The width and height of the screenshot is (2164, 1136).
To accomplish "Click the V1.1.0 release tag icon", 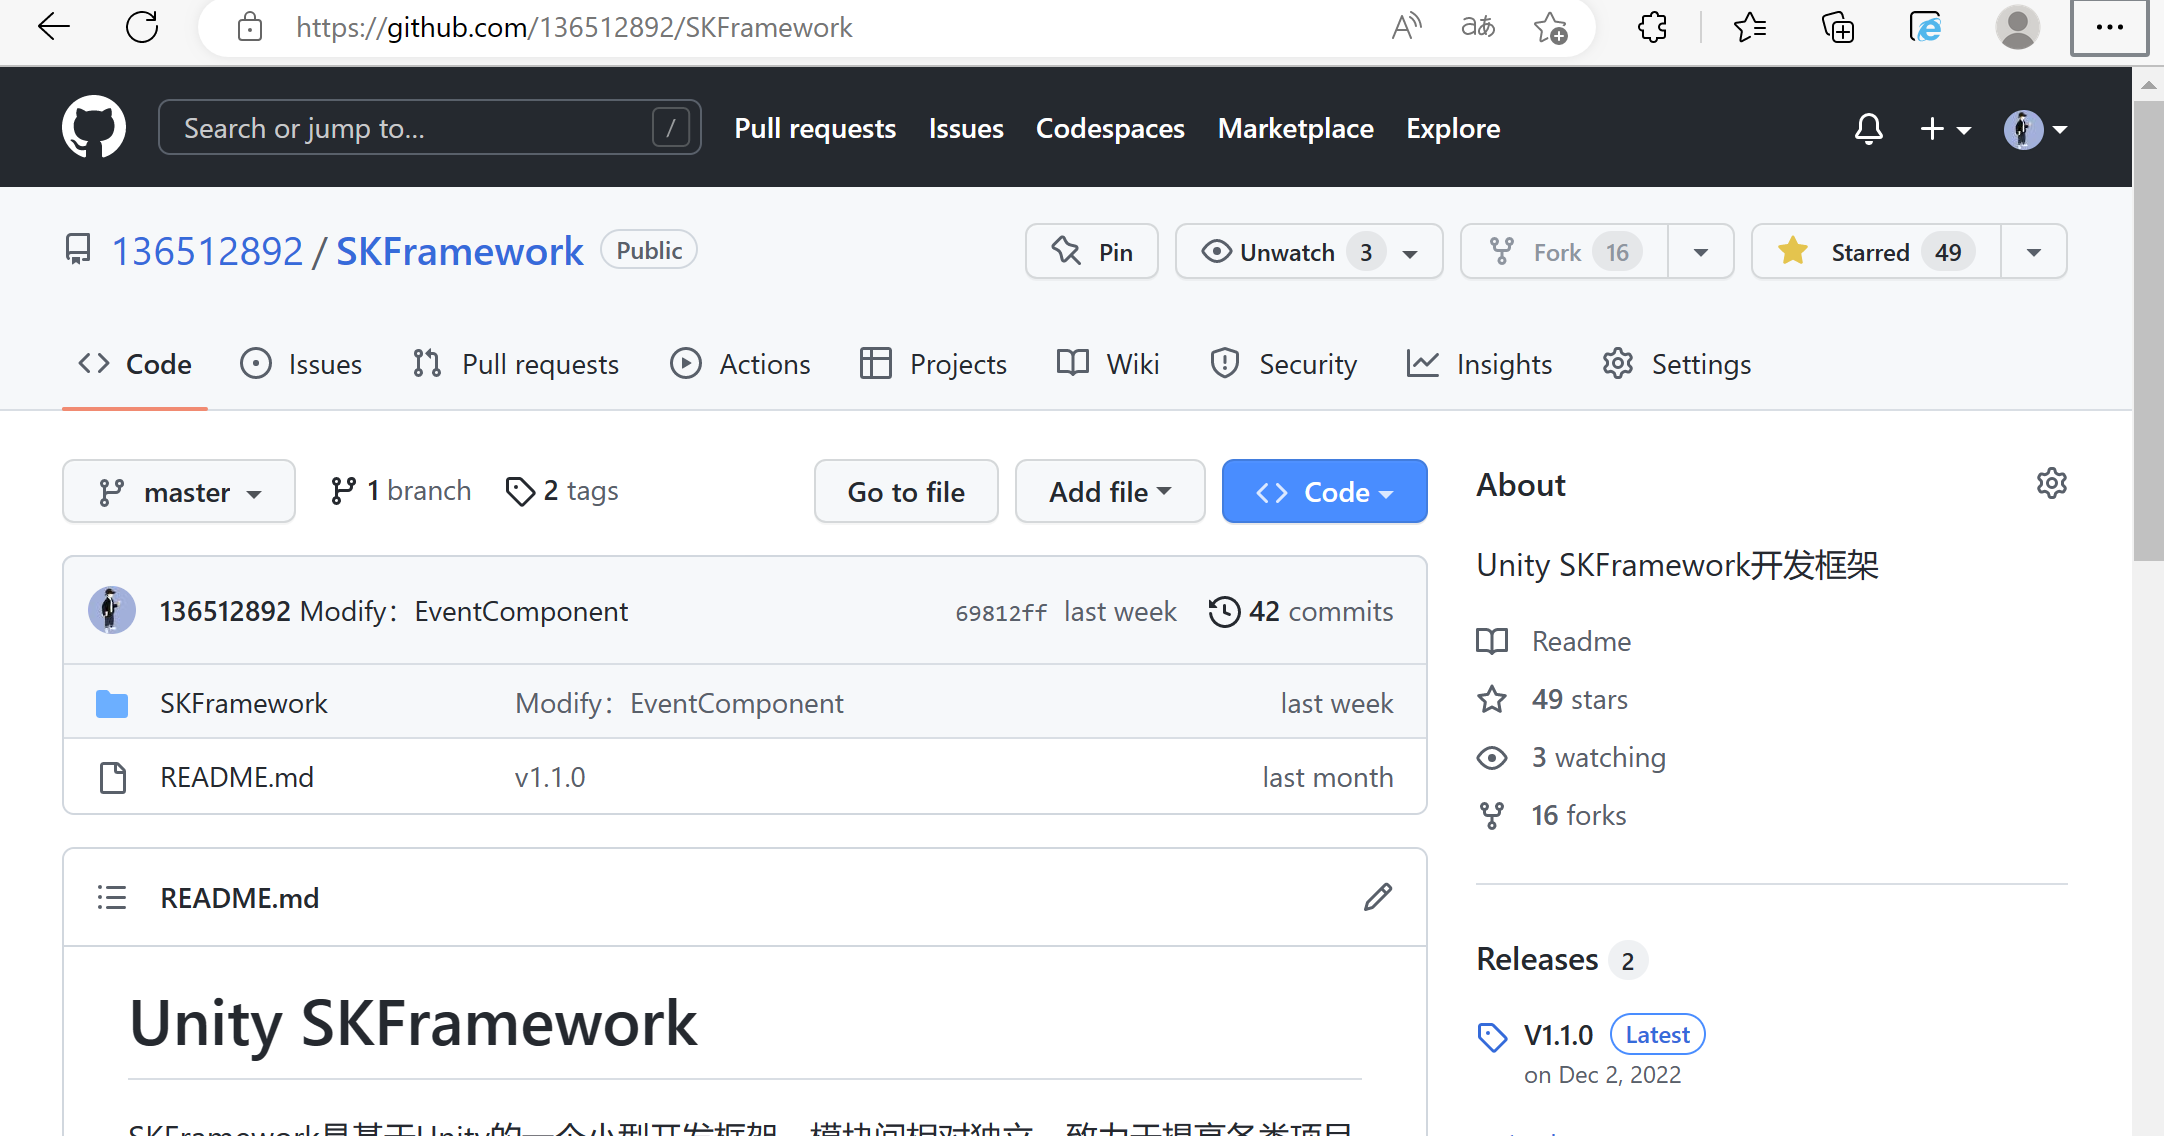I will 1492,1037.
